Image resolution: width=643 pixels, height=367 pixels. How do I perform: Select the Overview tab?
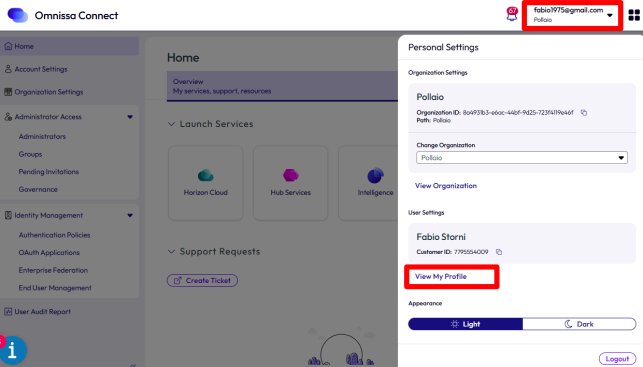(x=282, y=86)
